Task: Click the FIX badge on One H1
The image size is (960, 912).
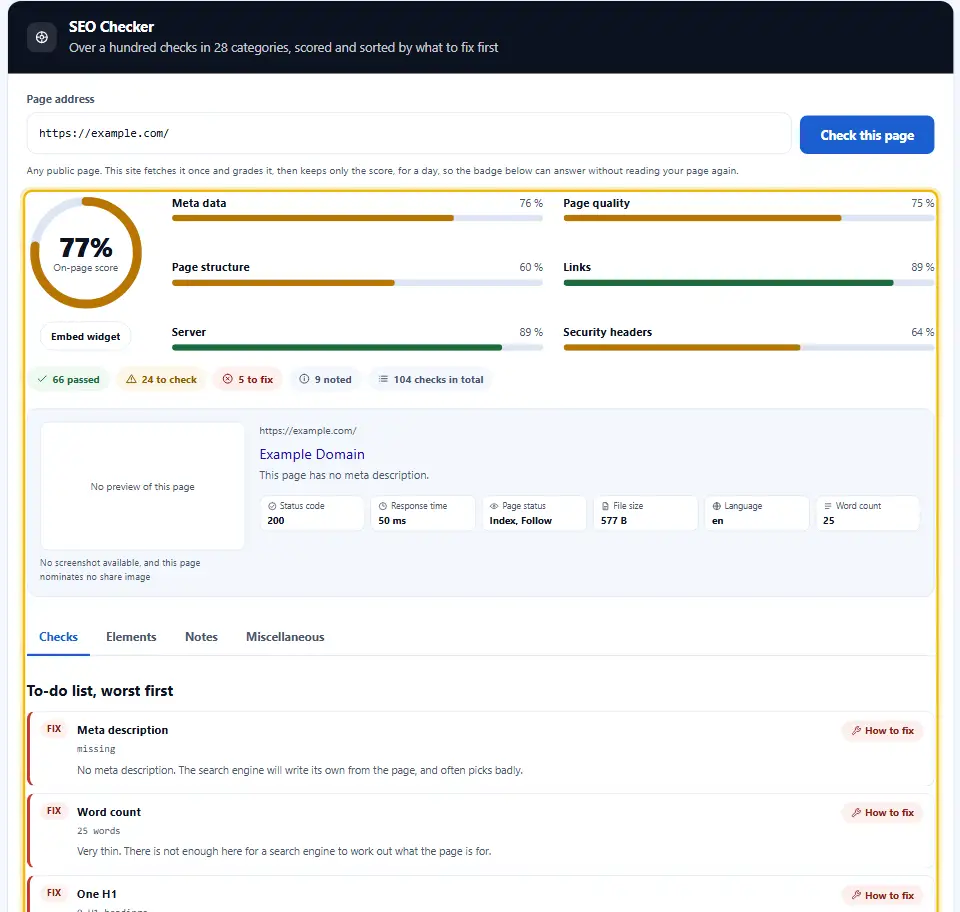Action: tap(54, 893)
